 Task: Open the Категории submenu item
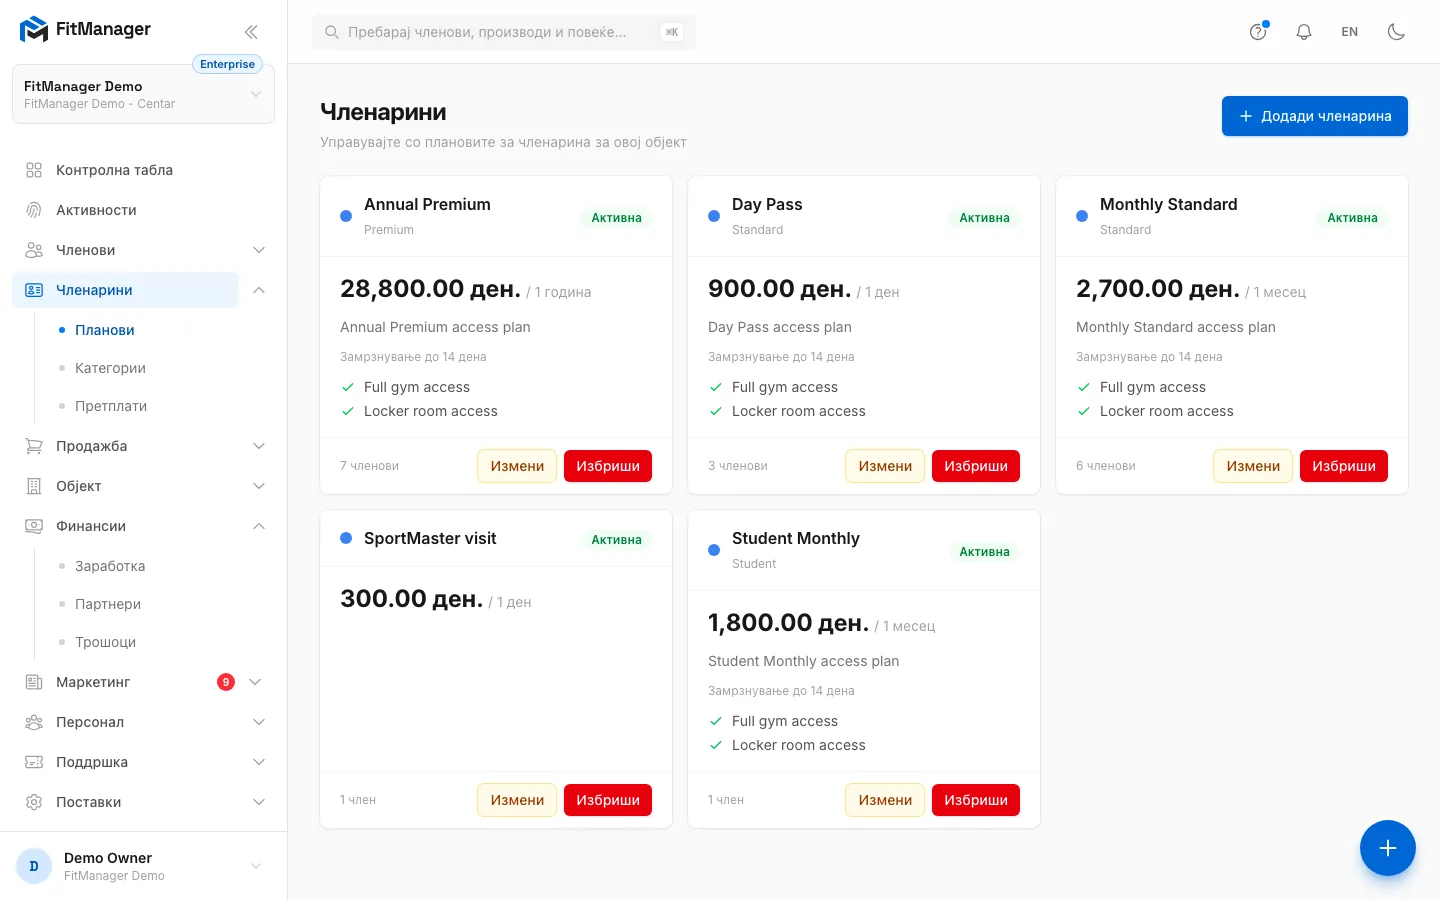tap(110, 368)
